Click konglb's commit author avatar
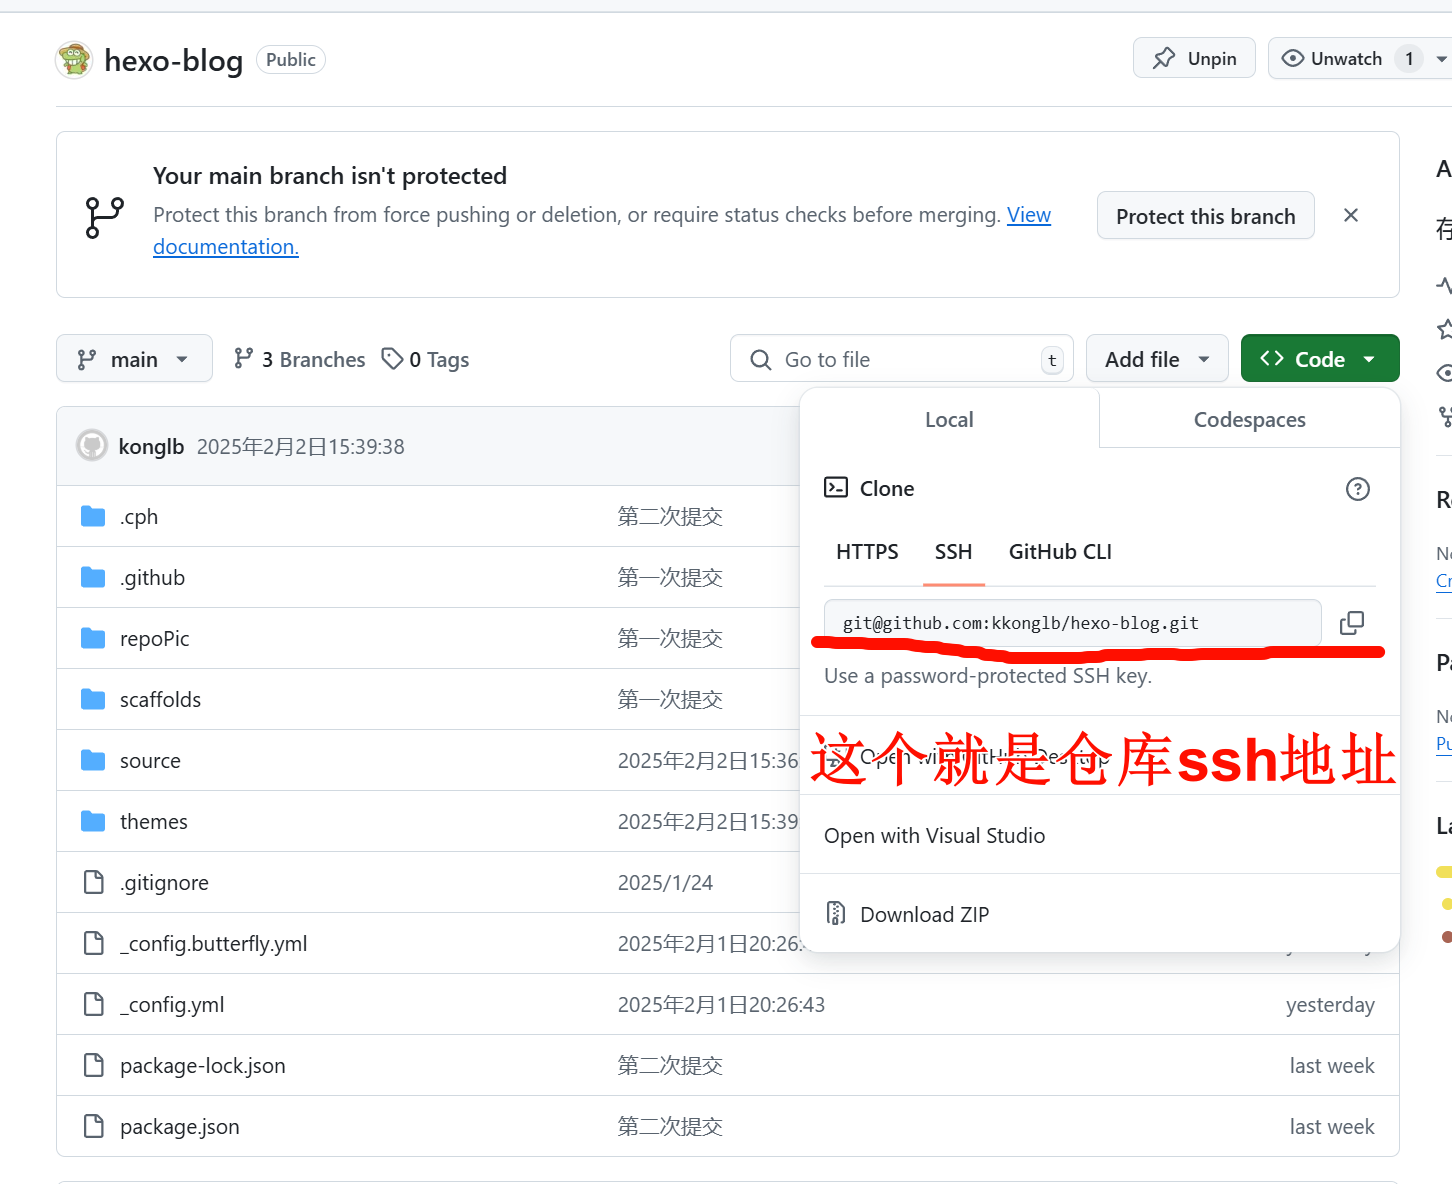Screen dimensions: 1452x1184 [x=92, y=446]
